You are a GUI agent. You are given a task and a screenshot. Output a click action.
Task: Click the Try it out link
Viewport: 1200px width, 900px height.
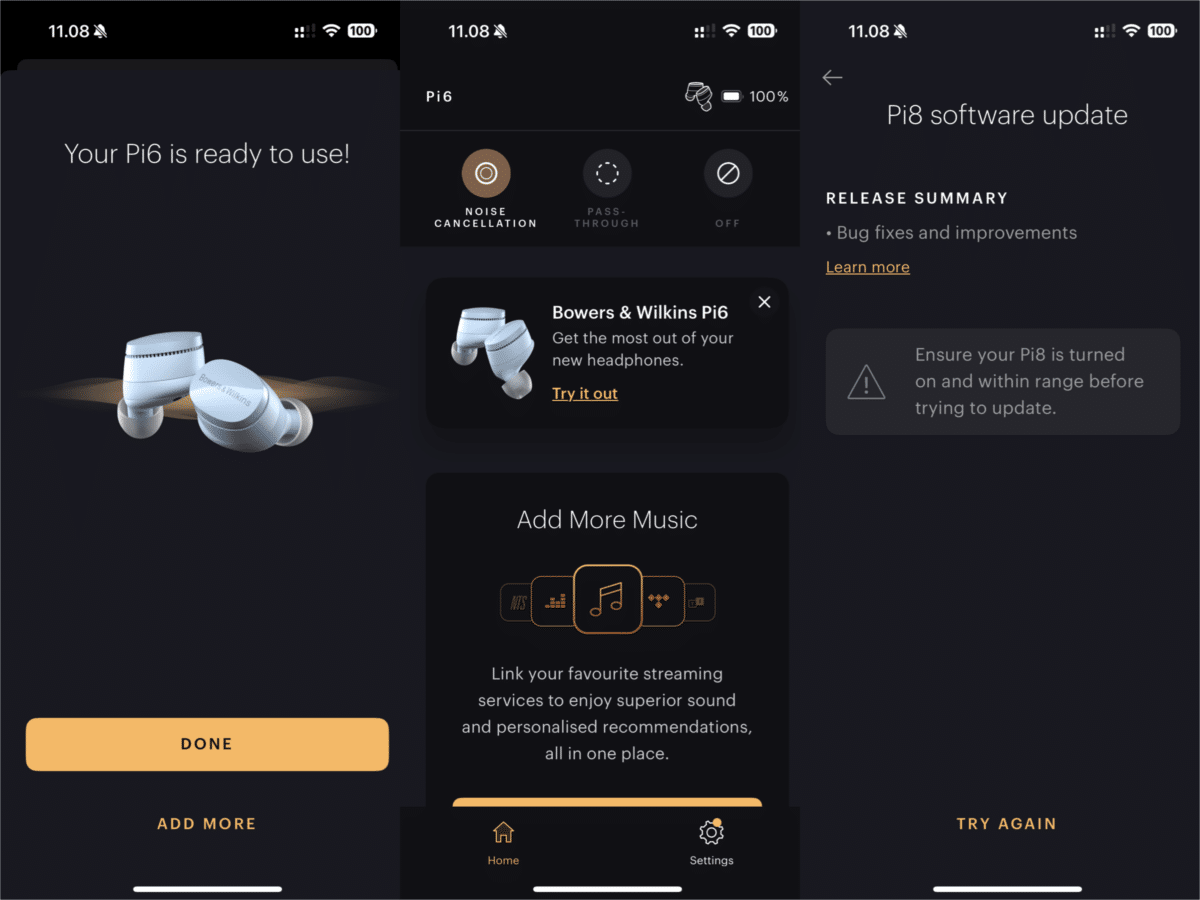pyautogui.click(x=585, y=393)
